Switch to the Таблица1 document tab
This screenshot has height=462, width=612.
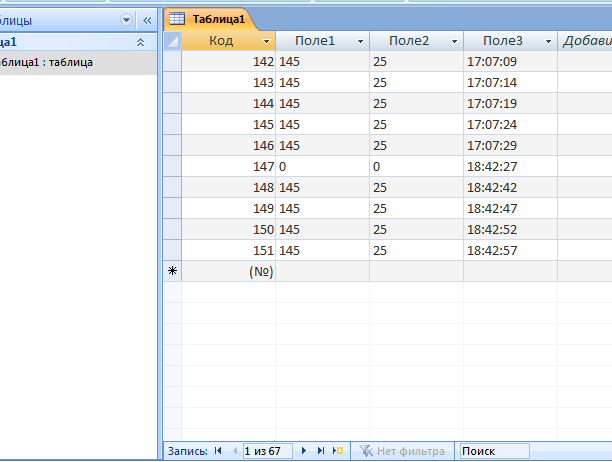tap(210, 19)
